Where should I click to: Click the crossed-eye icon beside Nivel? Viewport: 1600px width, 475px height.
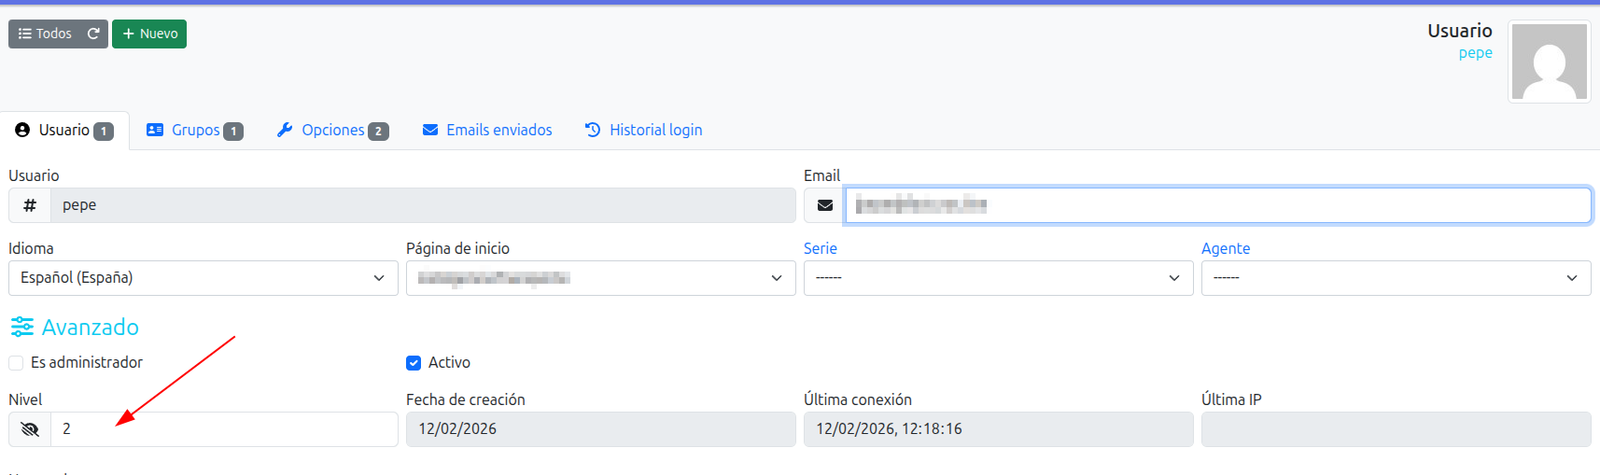[30, 429]
